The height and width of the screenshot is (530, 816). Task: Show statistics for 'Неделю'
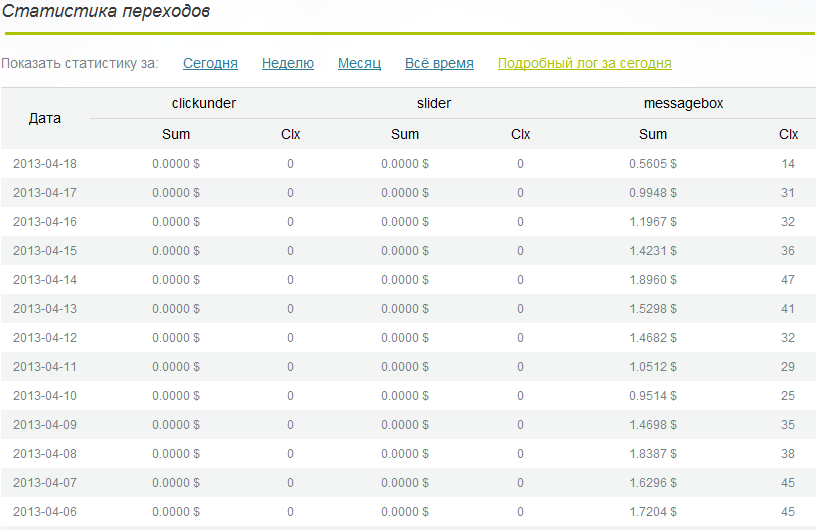(x=288, y=63)
